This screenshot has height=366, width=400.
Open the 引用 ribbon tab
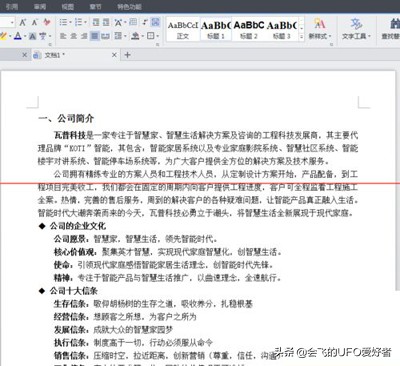[x=12, y=7]
